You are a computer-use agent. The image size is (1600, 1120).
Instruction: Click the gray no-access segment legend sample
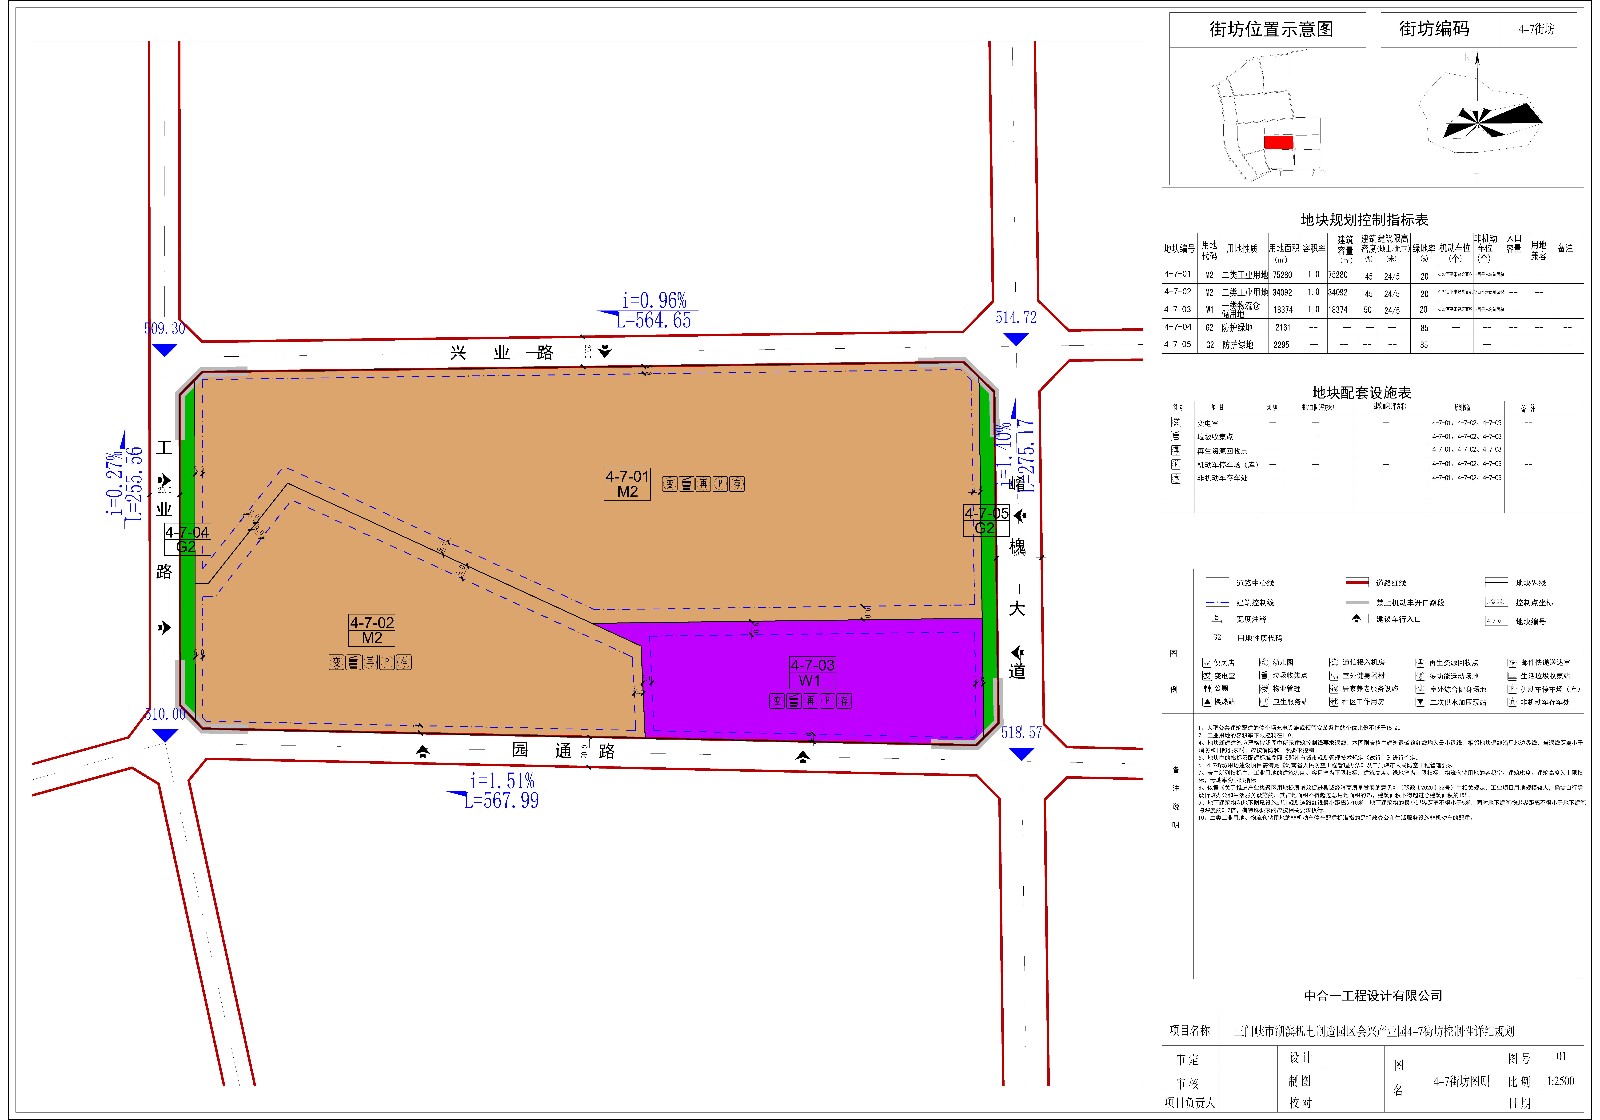click(1357, 602)
